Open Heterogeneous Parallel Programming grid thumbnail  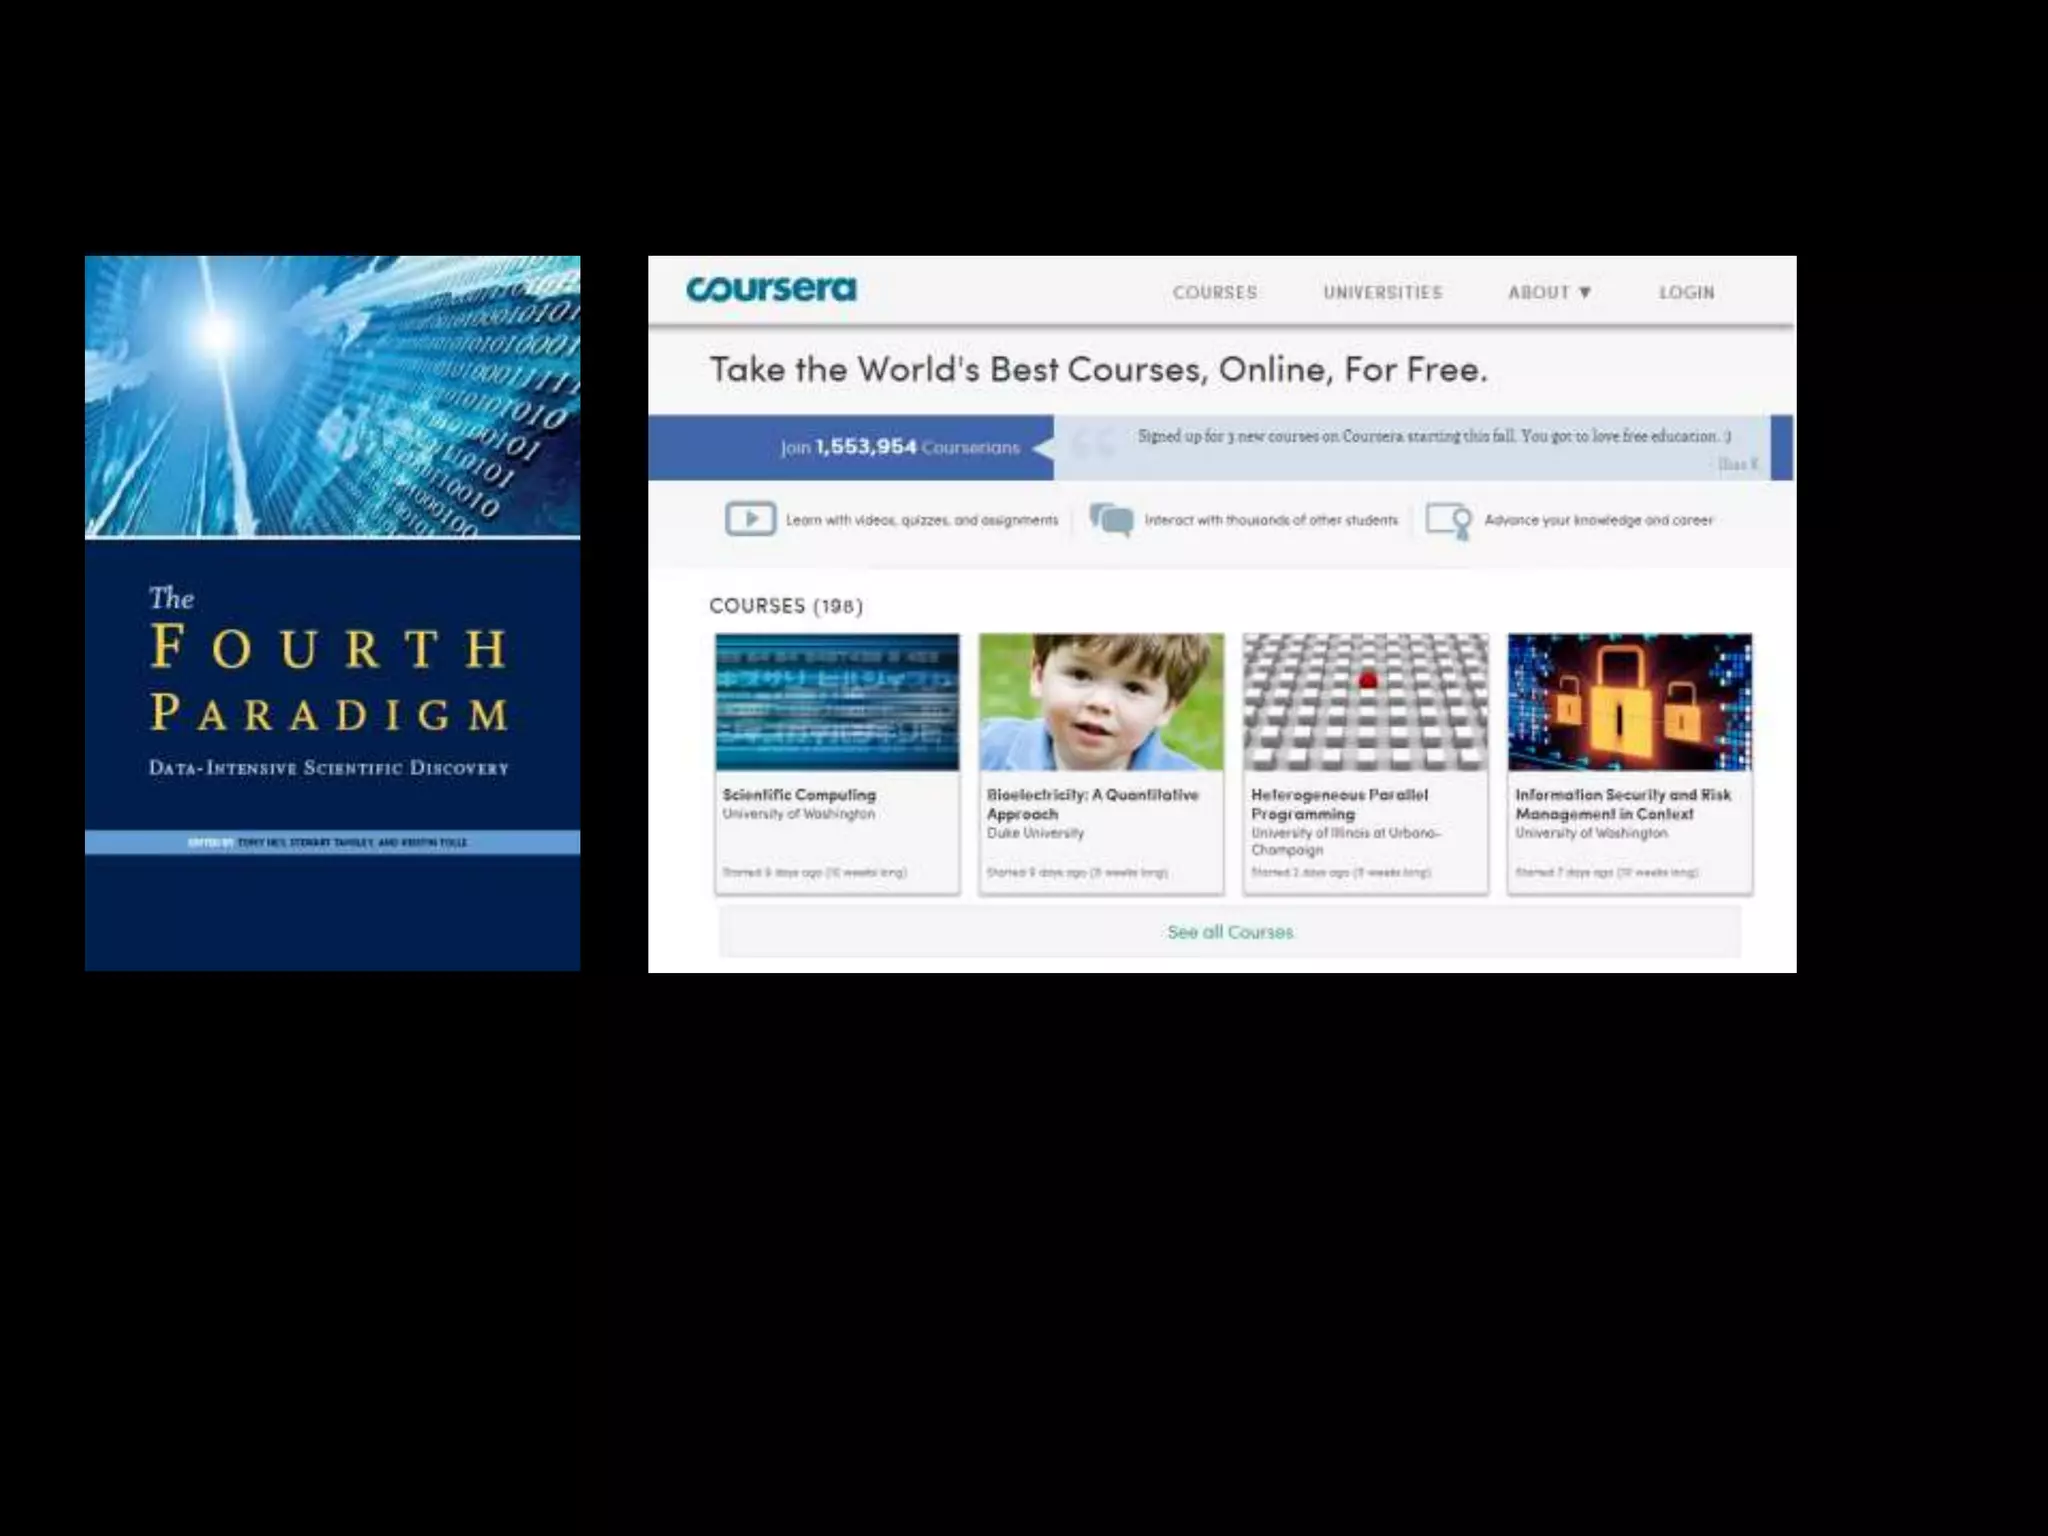tap(1365, 702)
